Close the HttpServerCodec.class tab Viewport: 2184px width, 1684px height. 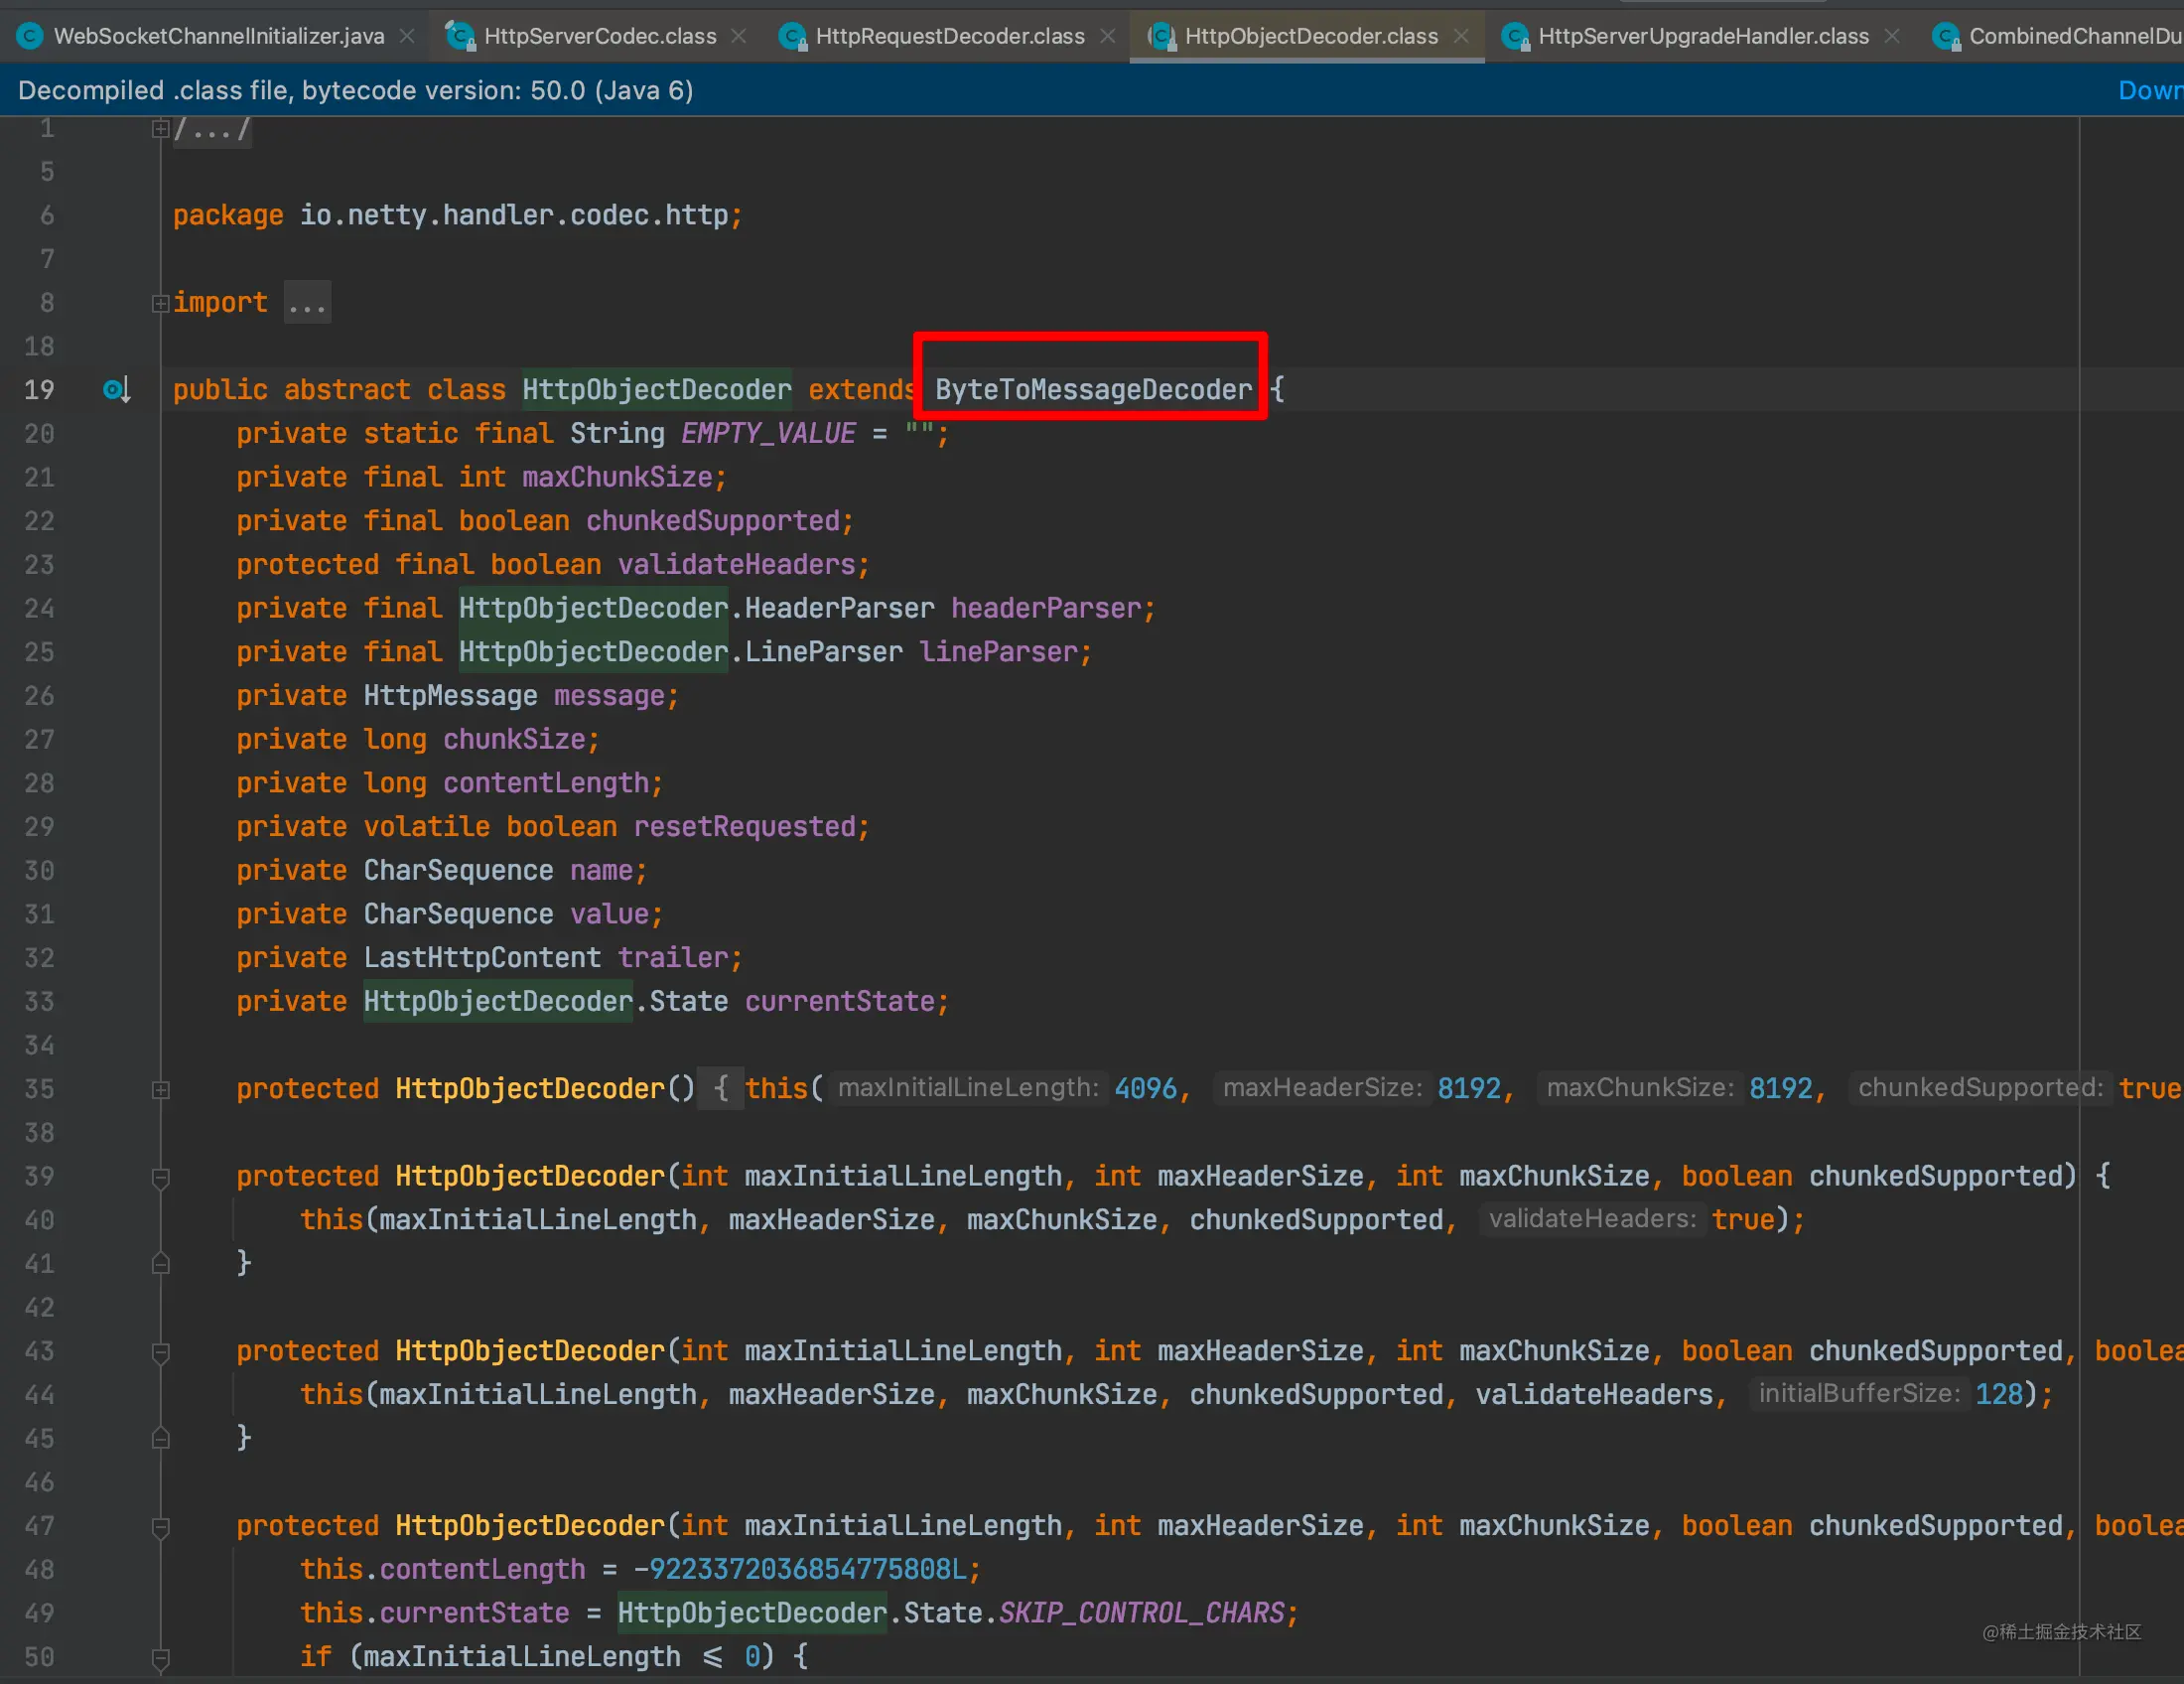click(x=739, y=36)
